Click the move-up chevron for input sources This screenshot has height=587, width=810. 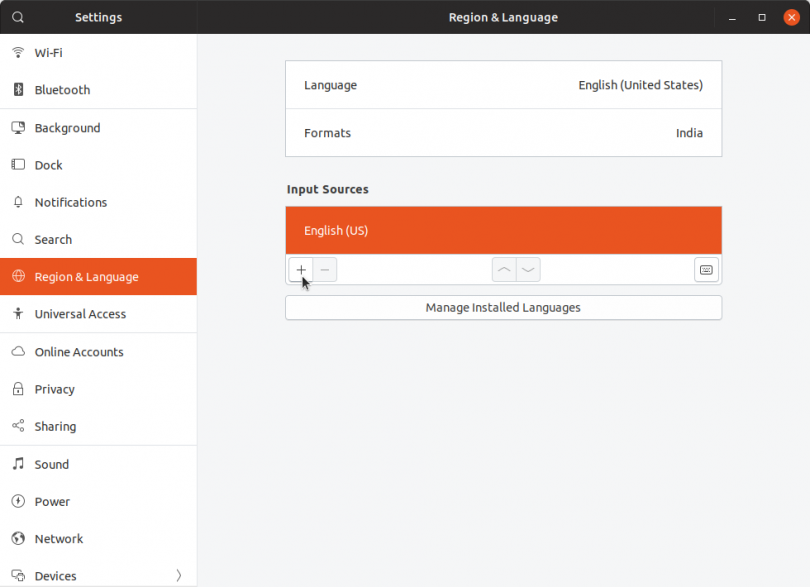pyautogui.click(x=504, y=269)
